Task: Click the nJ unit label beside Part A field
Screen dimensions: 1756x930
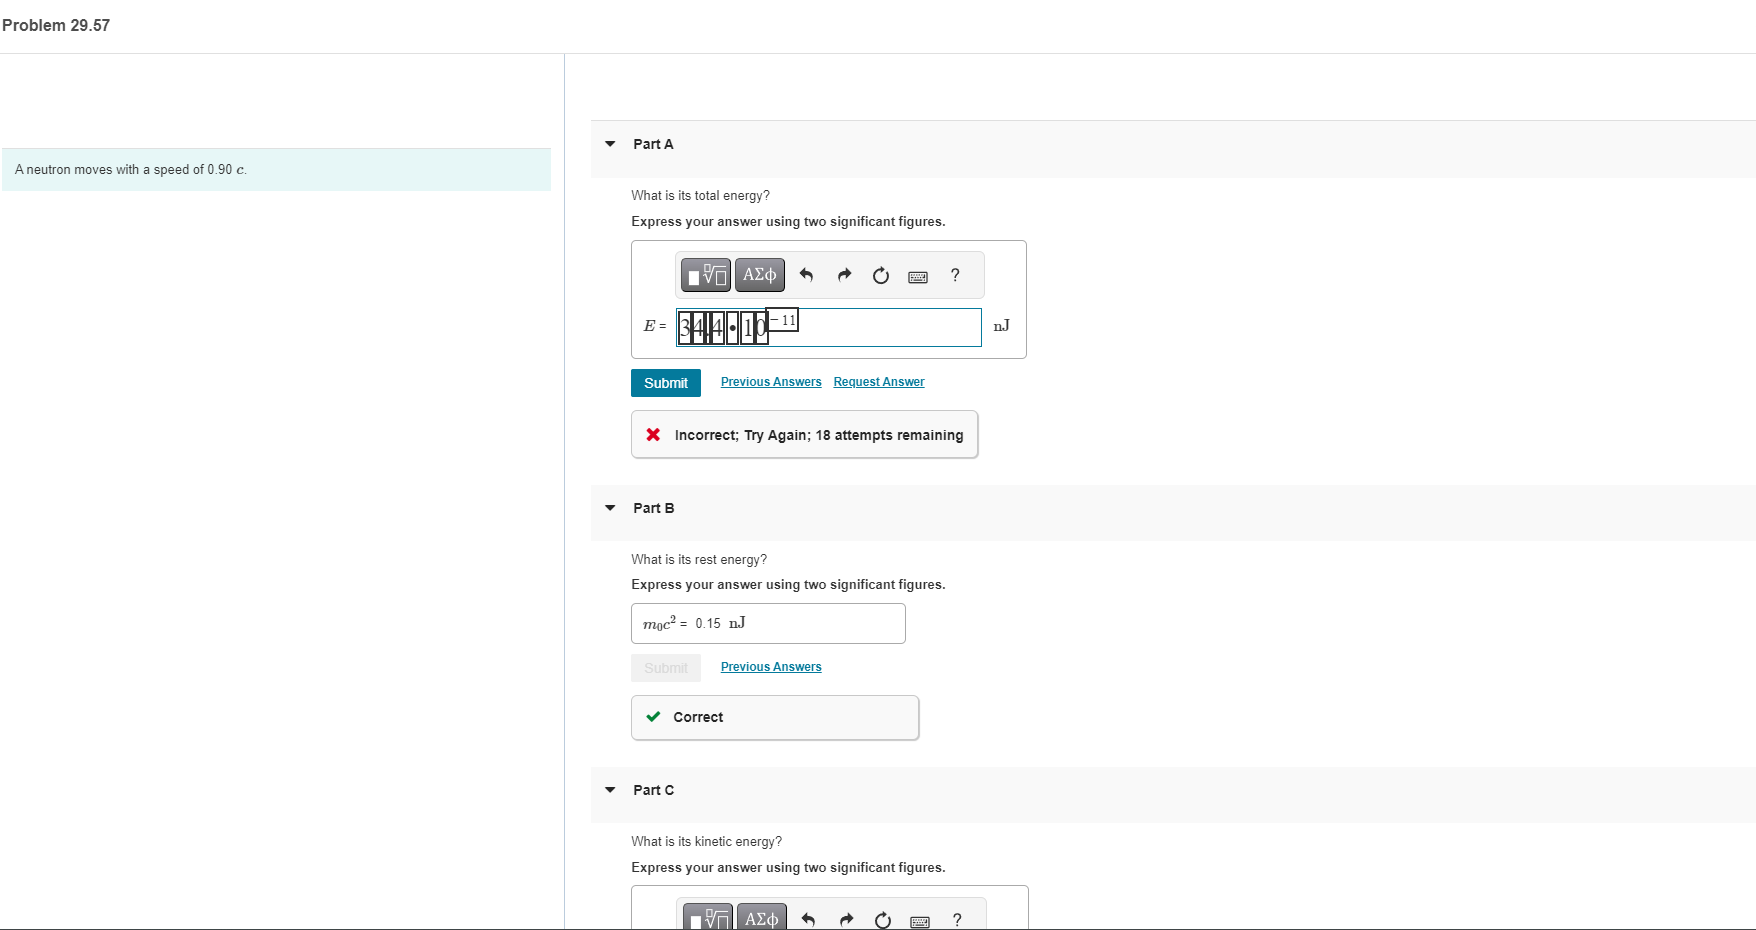Action: (1001, 326)
